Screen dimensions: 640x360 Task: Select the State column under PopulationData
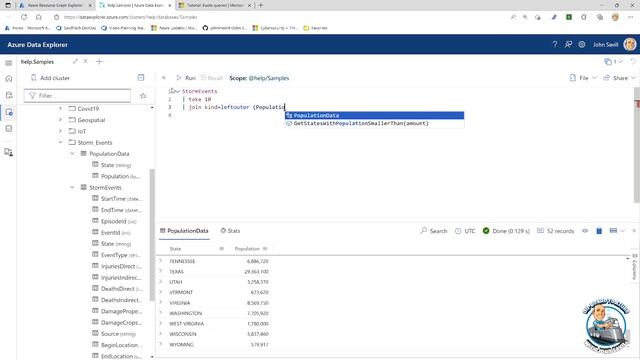coord(111,165)
